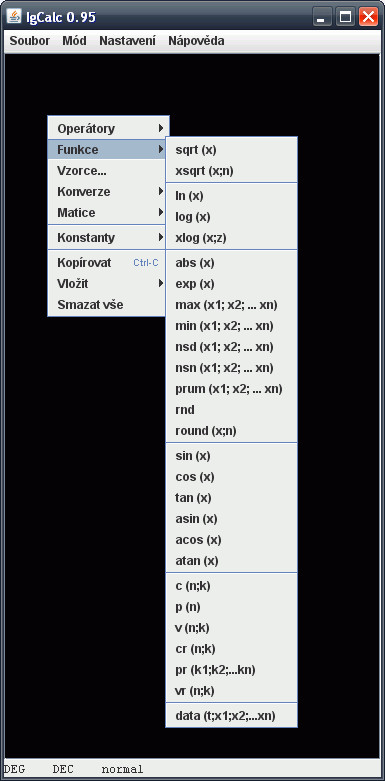Insert the acos (x) function
Image resolution: width=385 pixels, height=781 pixels.
click(232, 539)
